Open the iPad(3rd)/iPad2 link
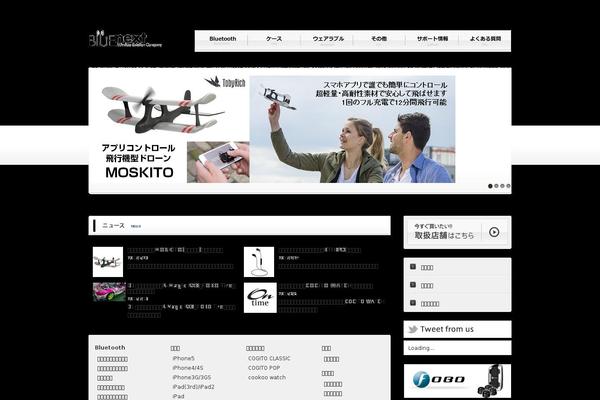Viewport: 600px width, 400px height. tap(193, 387)
